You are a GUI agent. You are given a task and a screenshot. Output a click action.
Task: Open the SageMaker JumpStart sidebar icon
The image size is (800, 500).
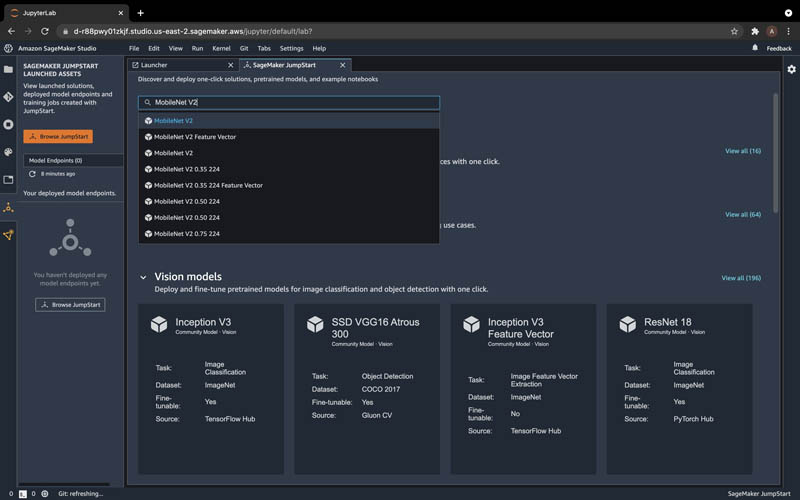click(8, 207)
